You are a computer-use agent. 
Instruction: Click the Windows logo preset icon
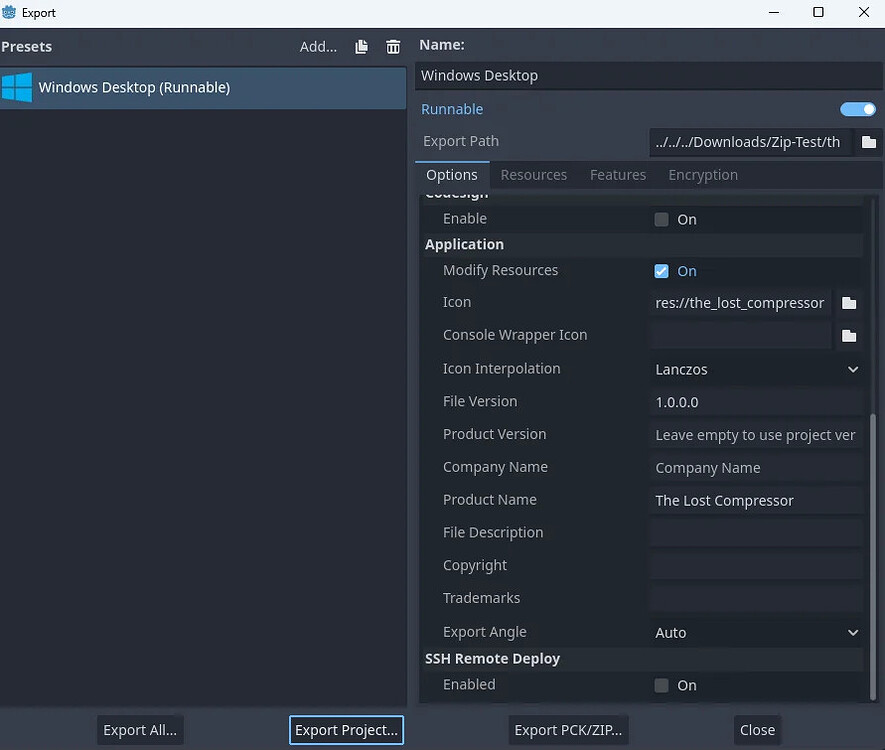(x=16, y=87)
